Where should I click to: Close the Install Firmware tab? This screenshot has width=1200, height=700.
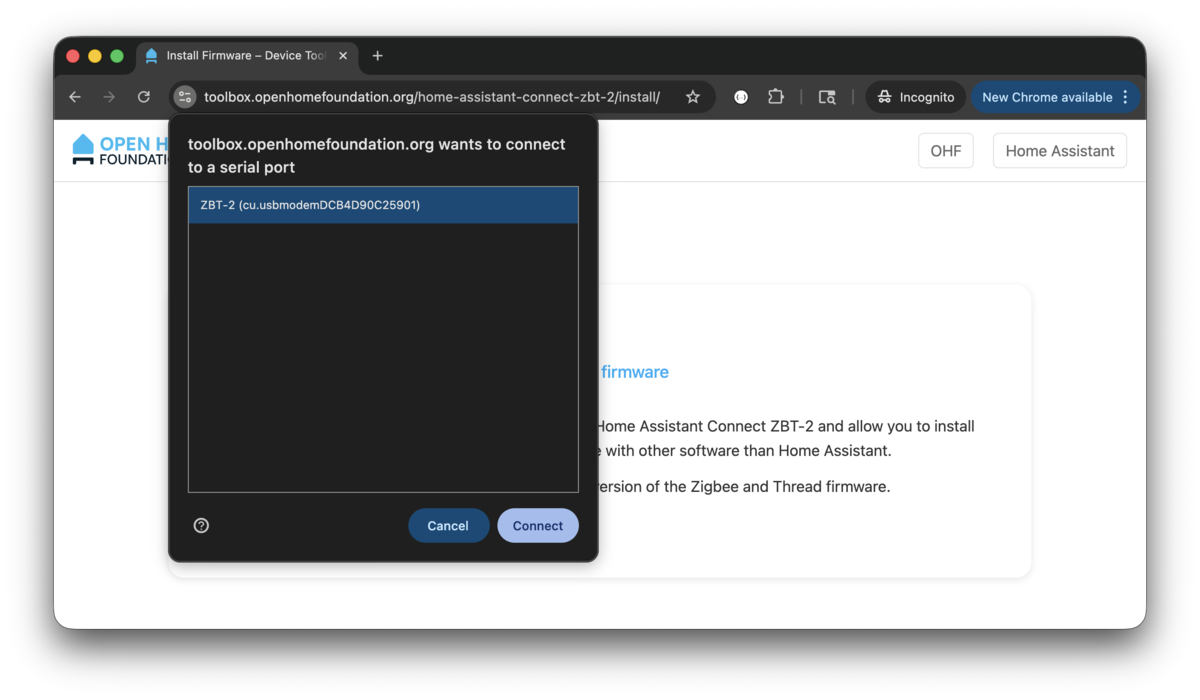[x=344, y=56]
